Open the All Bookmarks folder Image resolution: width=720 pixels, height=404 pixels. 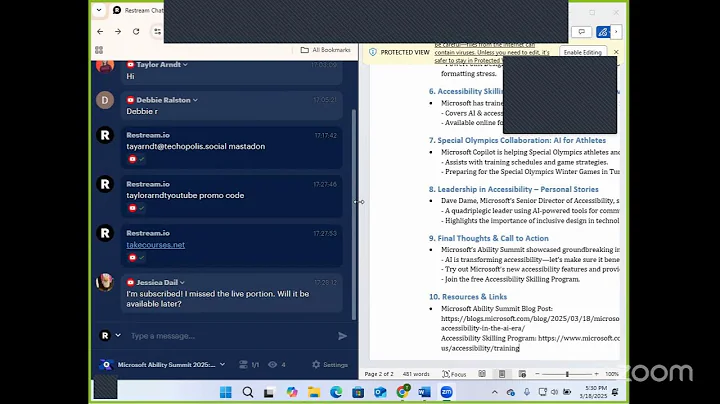click(326, 50)
